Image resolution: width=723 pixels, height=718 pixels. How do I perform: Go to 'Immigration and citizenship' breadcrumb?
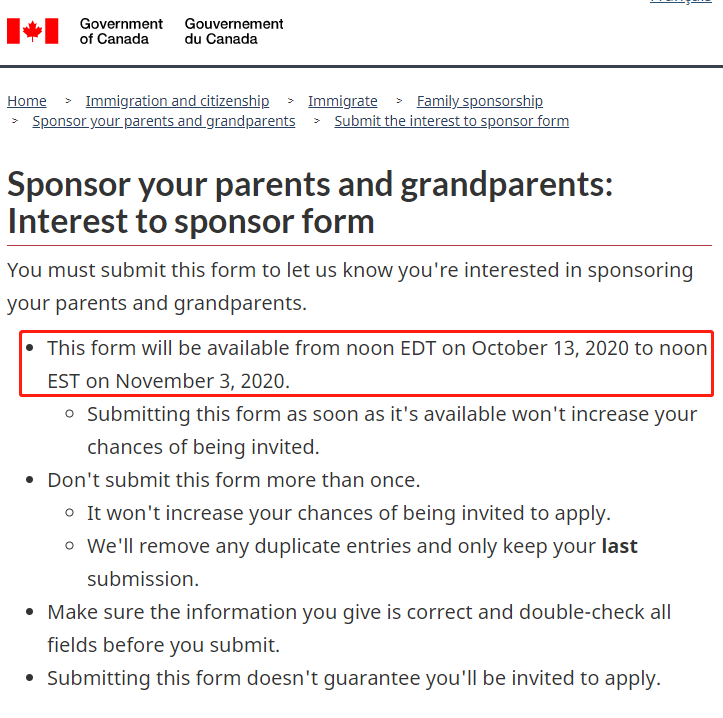pyautogui.click(x=178, y=101)
